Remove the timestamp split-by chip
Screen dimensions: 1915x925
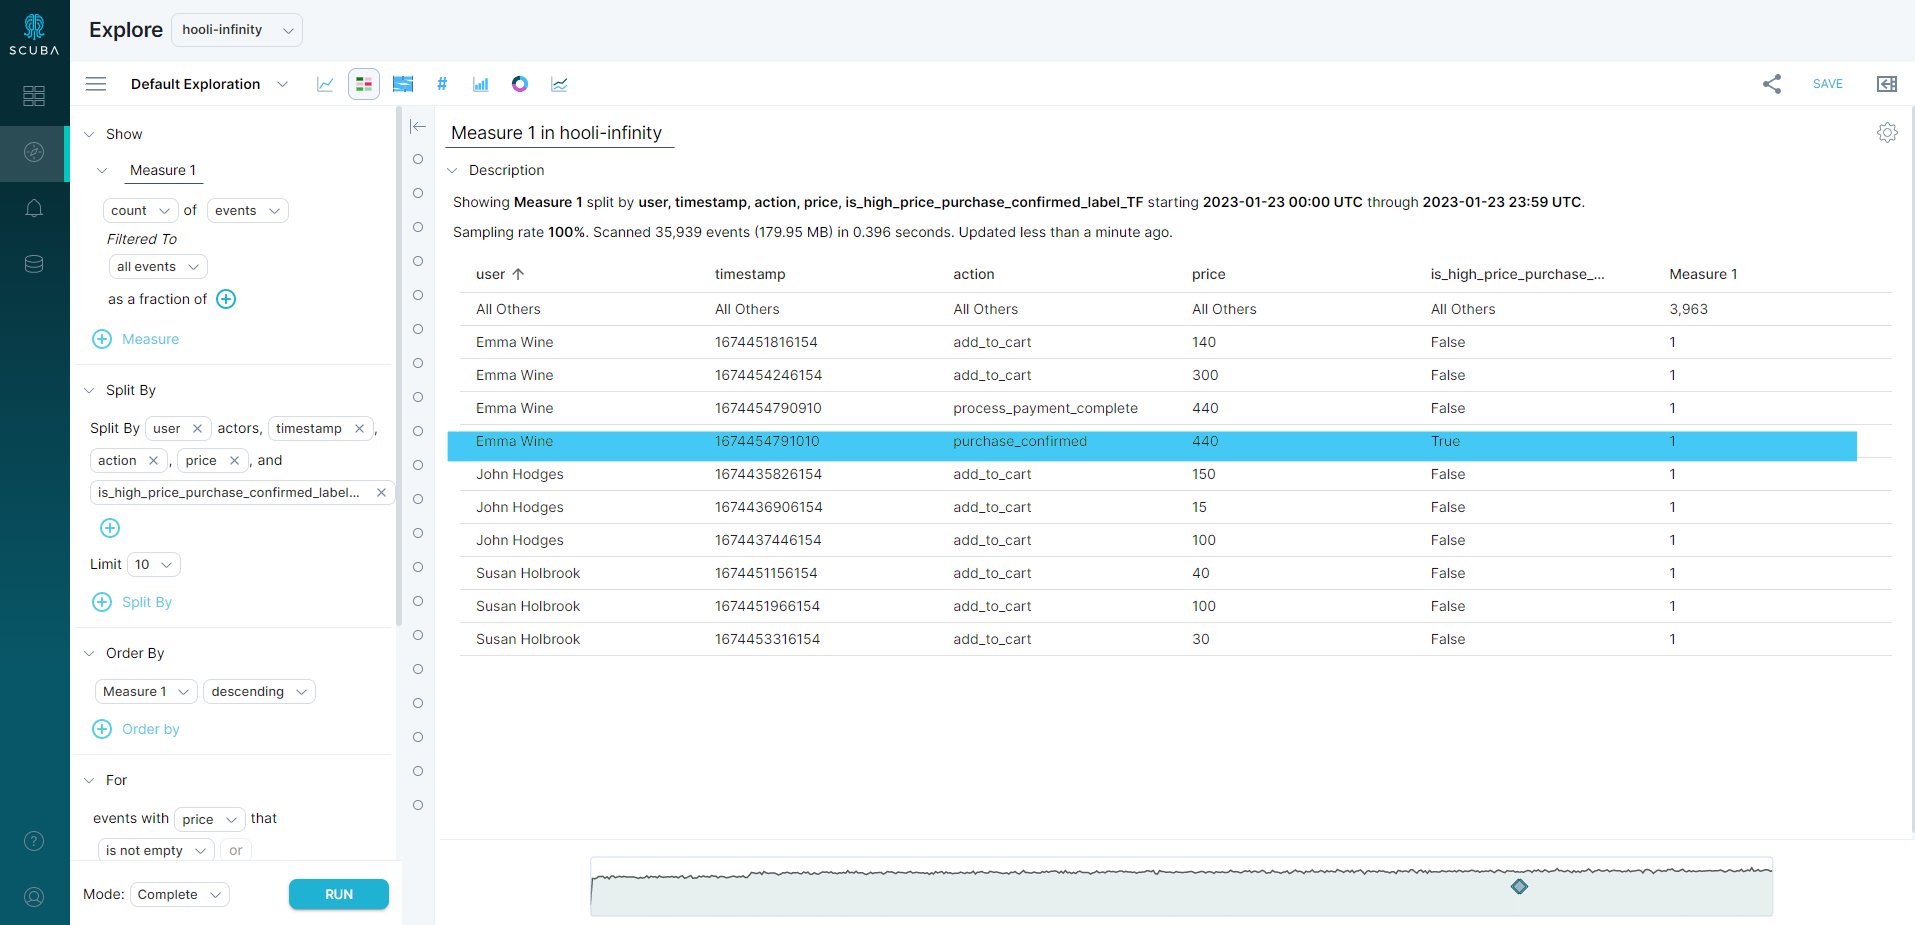359,428
